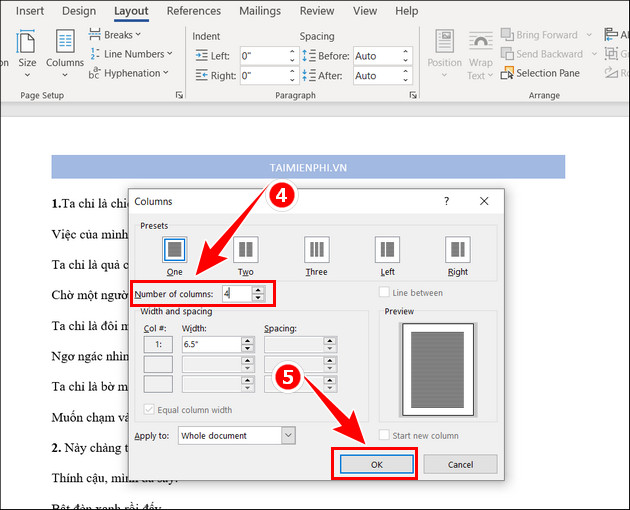Launch Paragraph settings dialog launcher
Image resolution: width=630 pixels, height=510 pixels.
tap(413, 95)
